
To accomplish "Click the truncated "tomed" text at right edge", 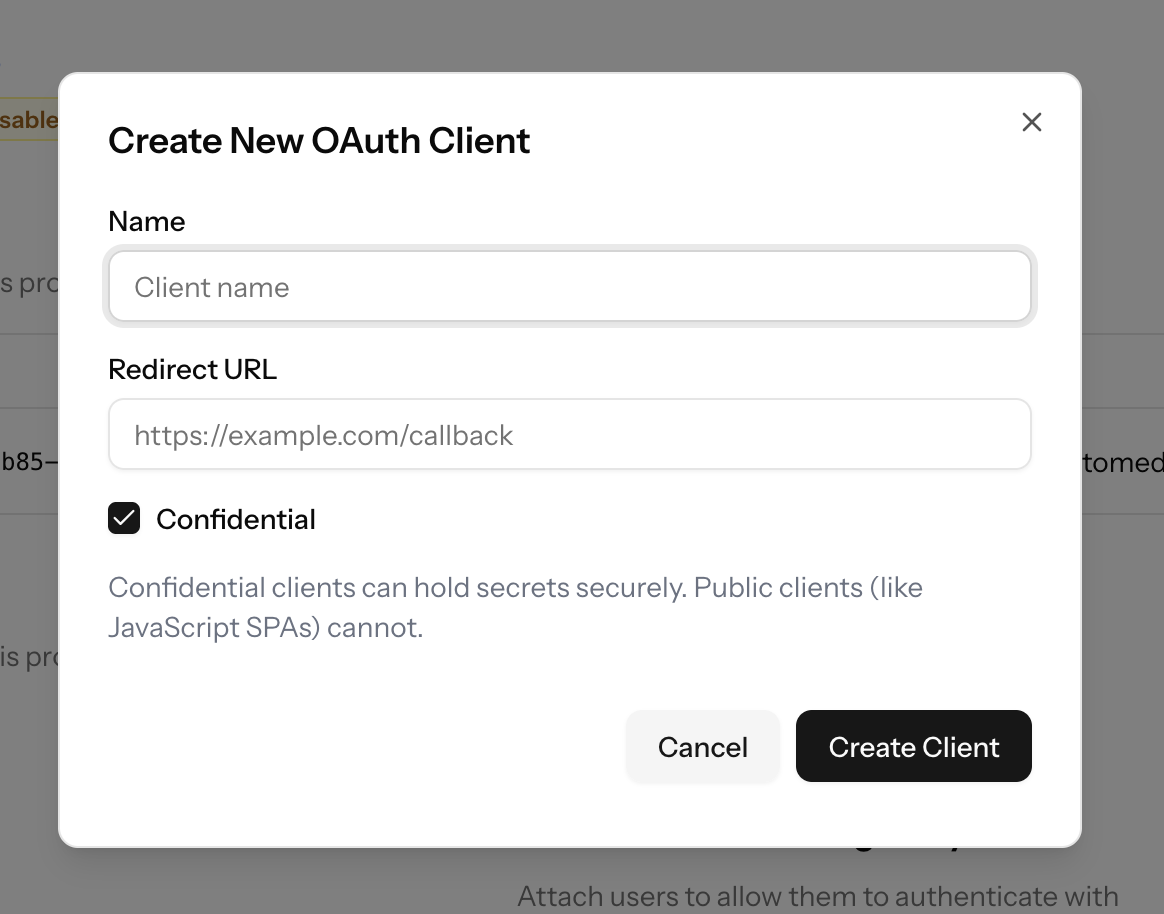I will point(1123,462).
